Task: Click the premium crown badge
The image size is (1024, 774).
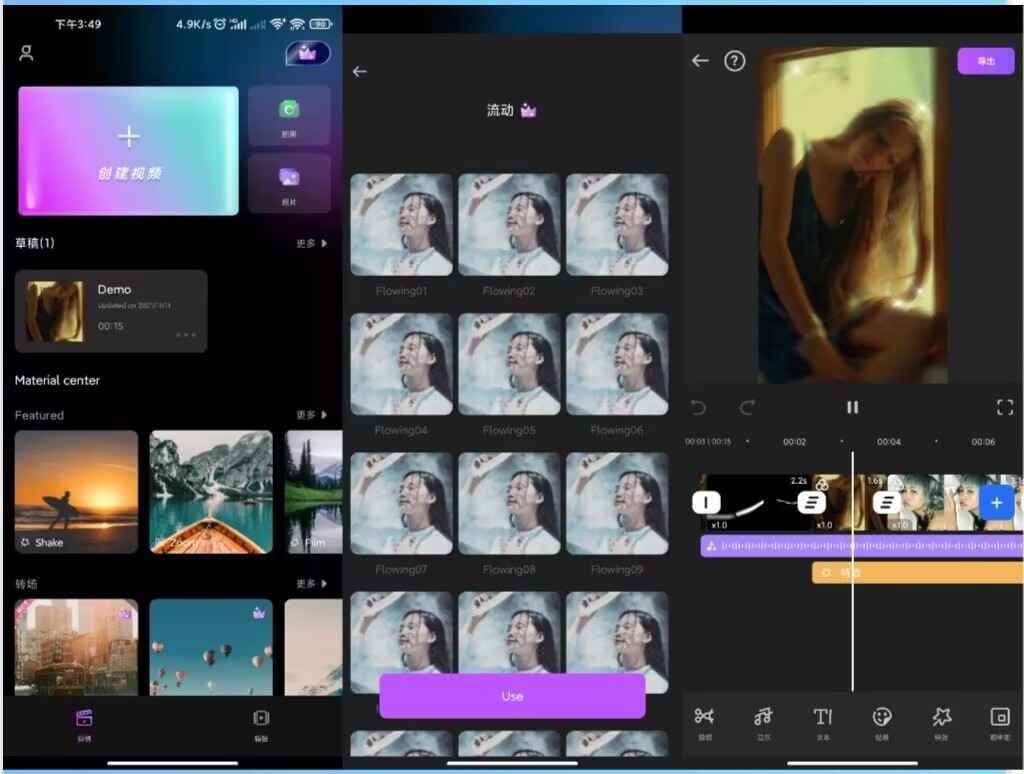Action: click(307, 53)
